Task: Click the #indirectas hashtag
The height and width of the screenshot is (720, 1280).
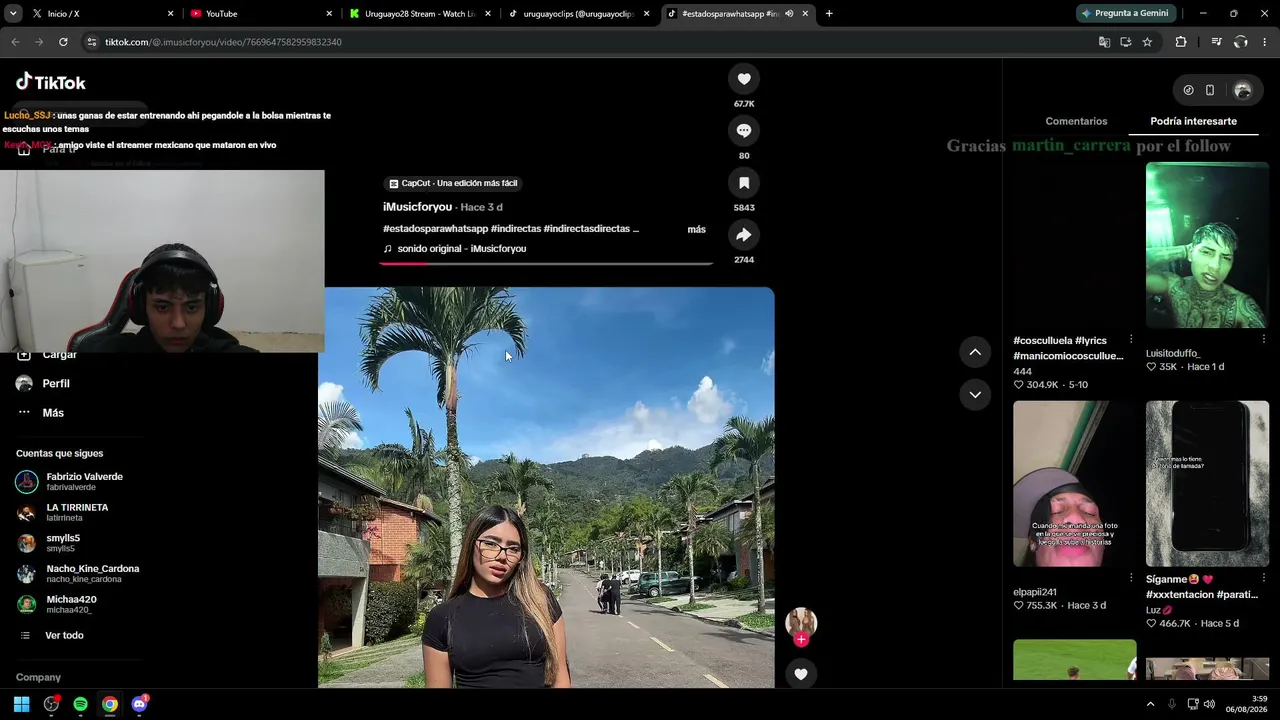Action: (516, 229)
